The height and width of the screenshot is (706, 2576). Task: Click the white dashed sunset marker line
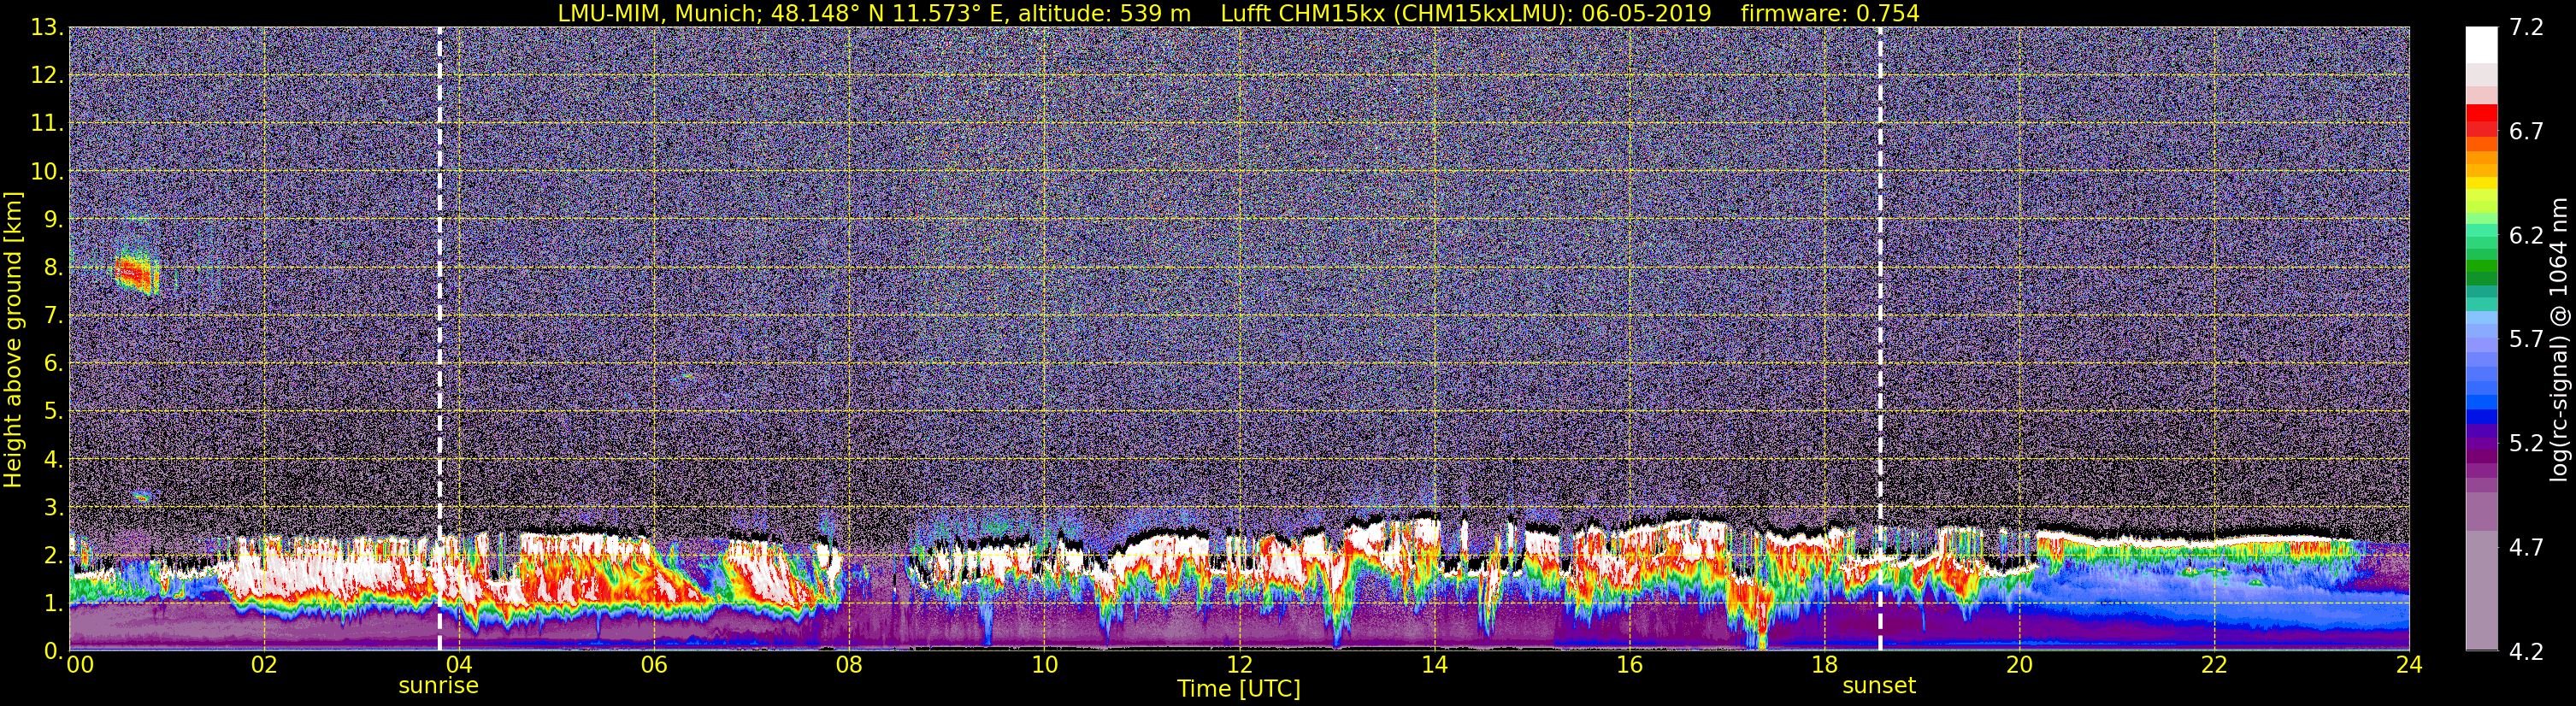point(1879,338)
